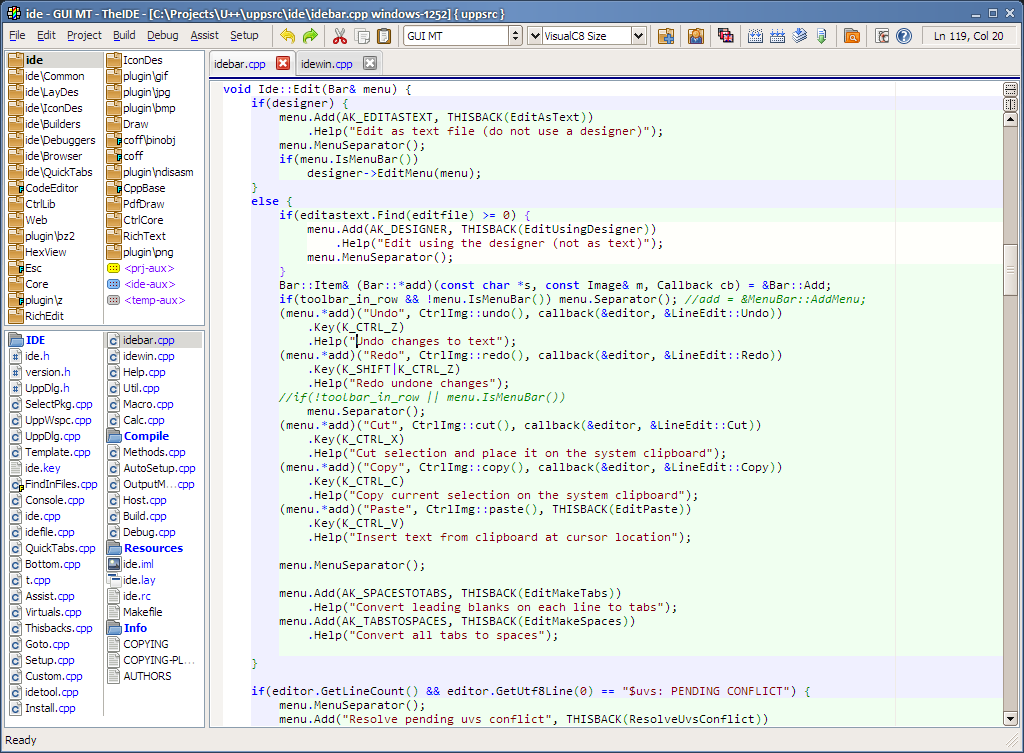
Task: Click the blue Help question mark icon
Action: click(904, 36)
